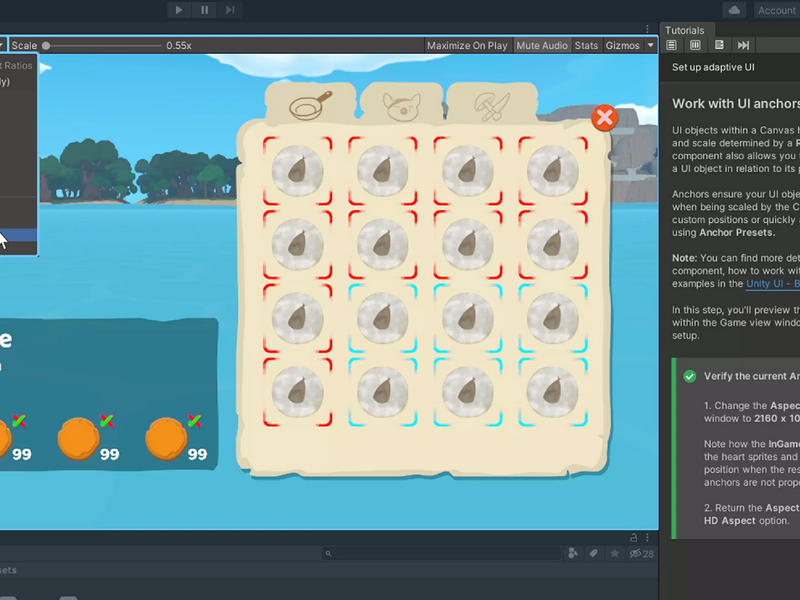Click the skip-forward icon in Tutorials toolbar
The image size is (800, 600).
(x=743, y=45)
